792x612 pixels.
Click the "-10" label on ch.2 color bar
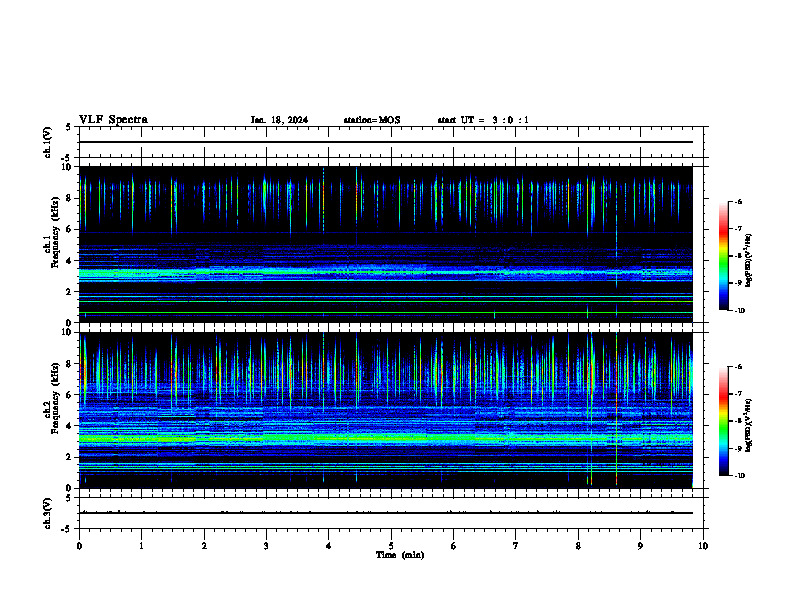pyautogui.click(x=740, y=476)
